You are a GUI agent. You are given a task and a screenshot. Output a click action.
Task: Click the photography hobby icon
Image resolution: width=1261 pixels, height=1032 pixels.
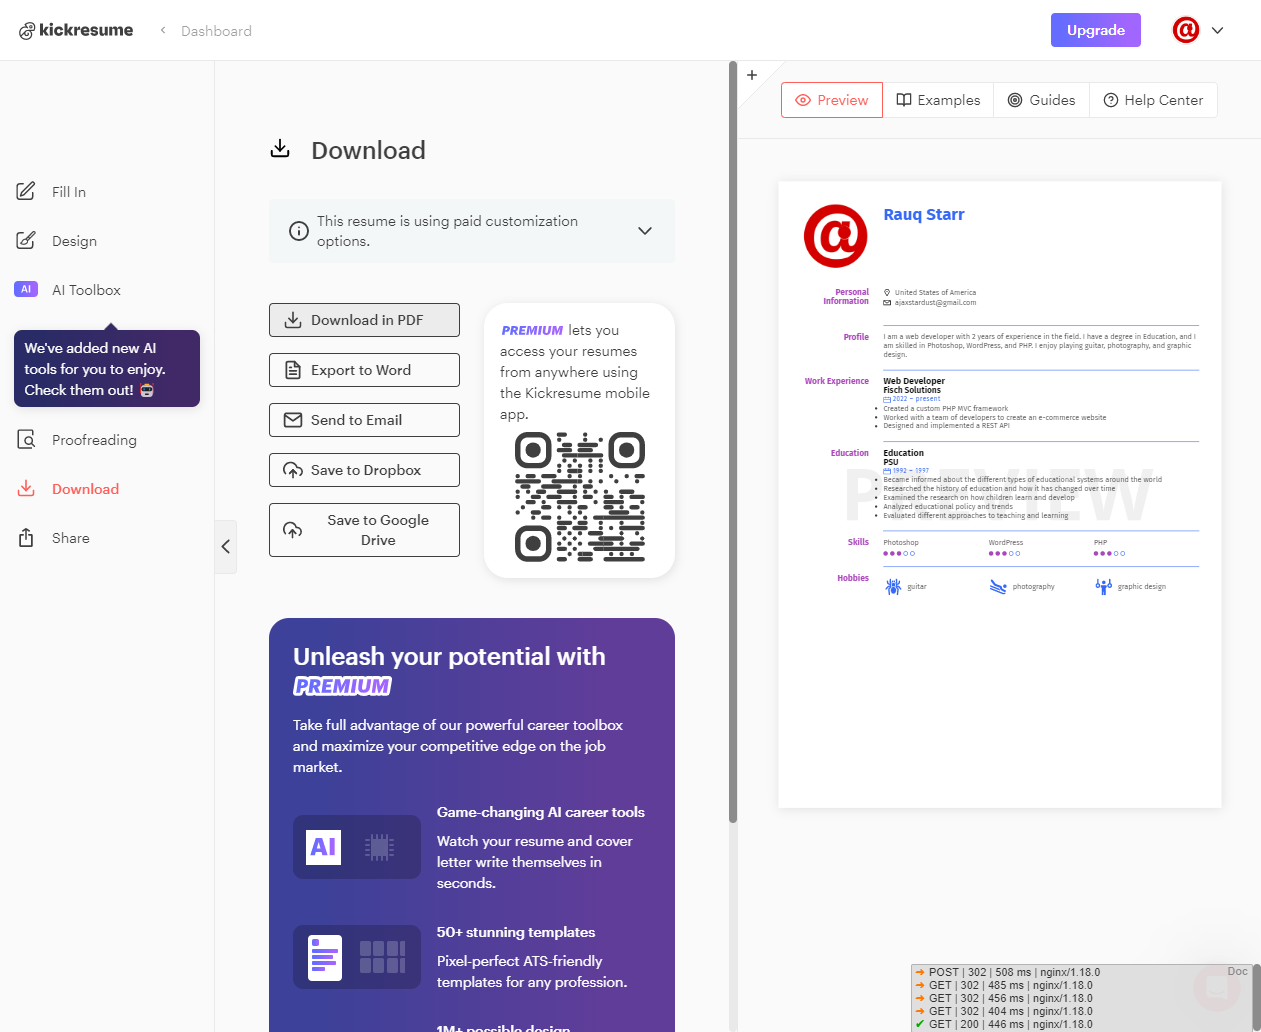998,587
